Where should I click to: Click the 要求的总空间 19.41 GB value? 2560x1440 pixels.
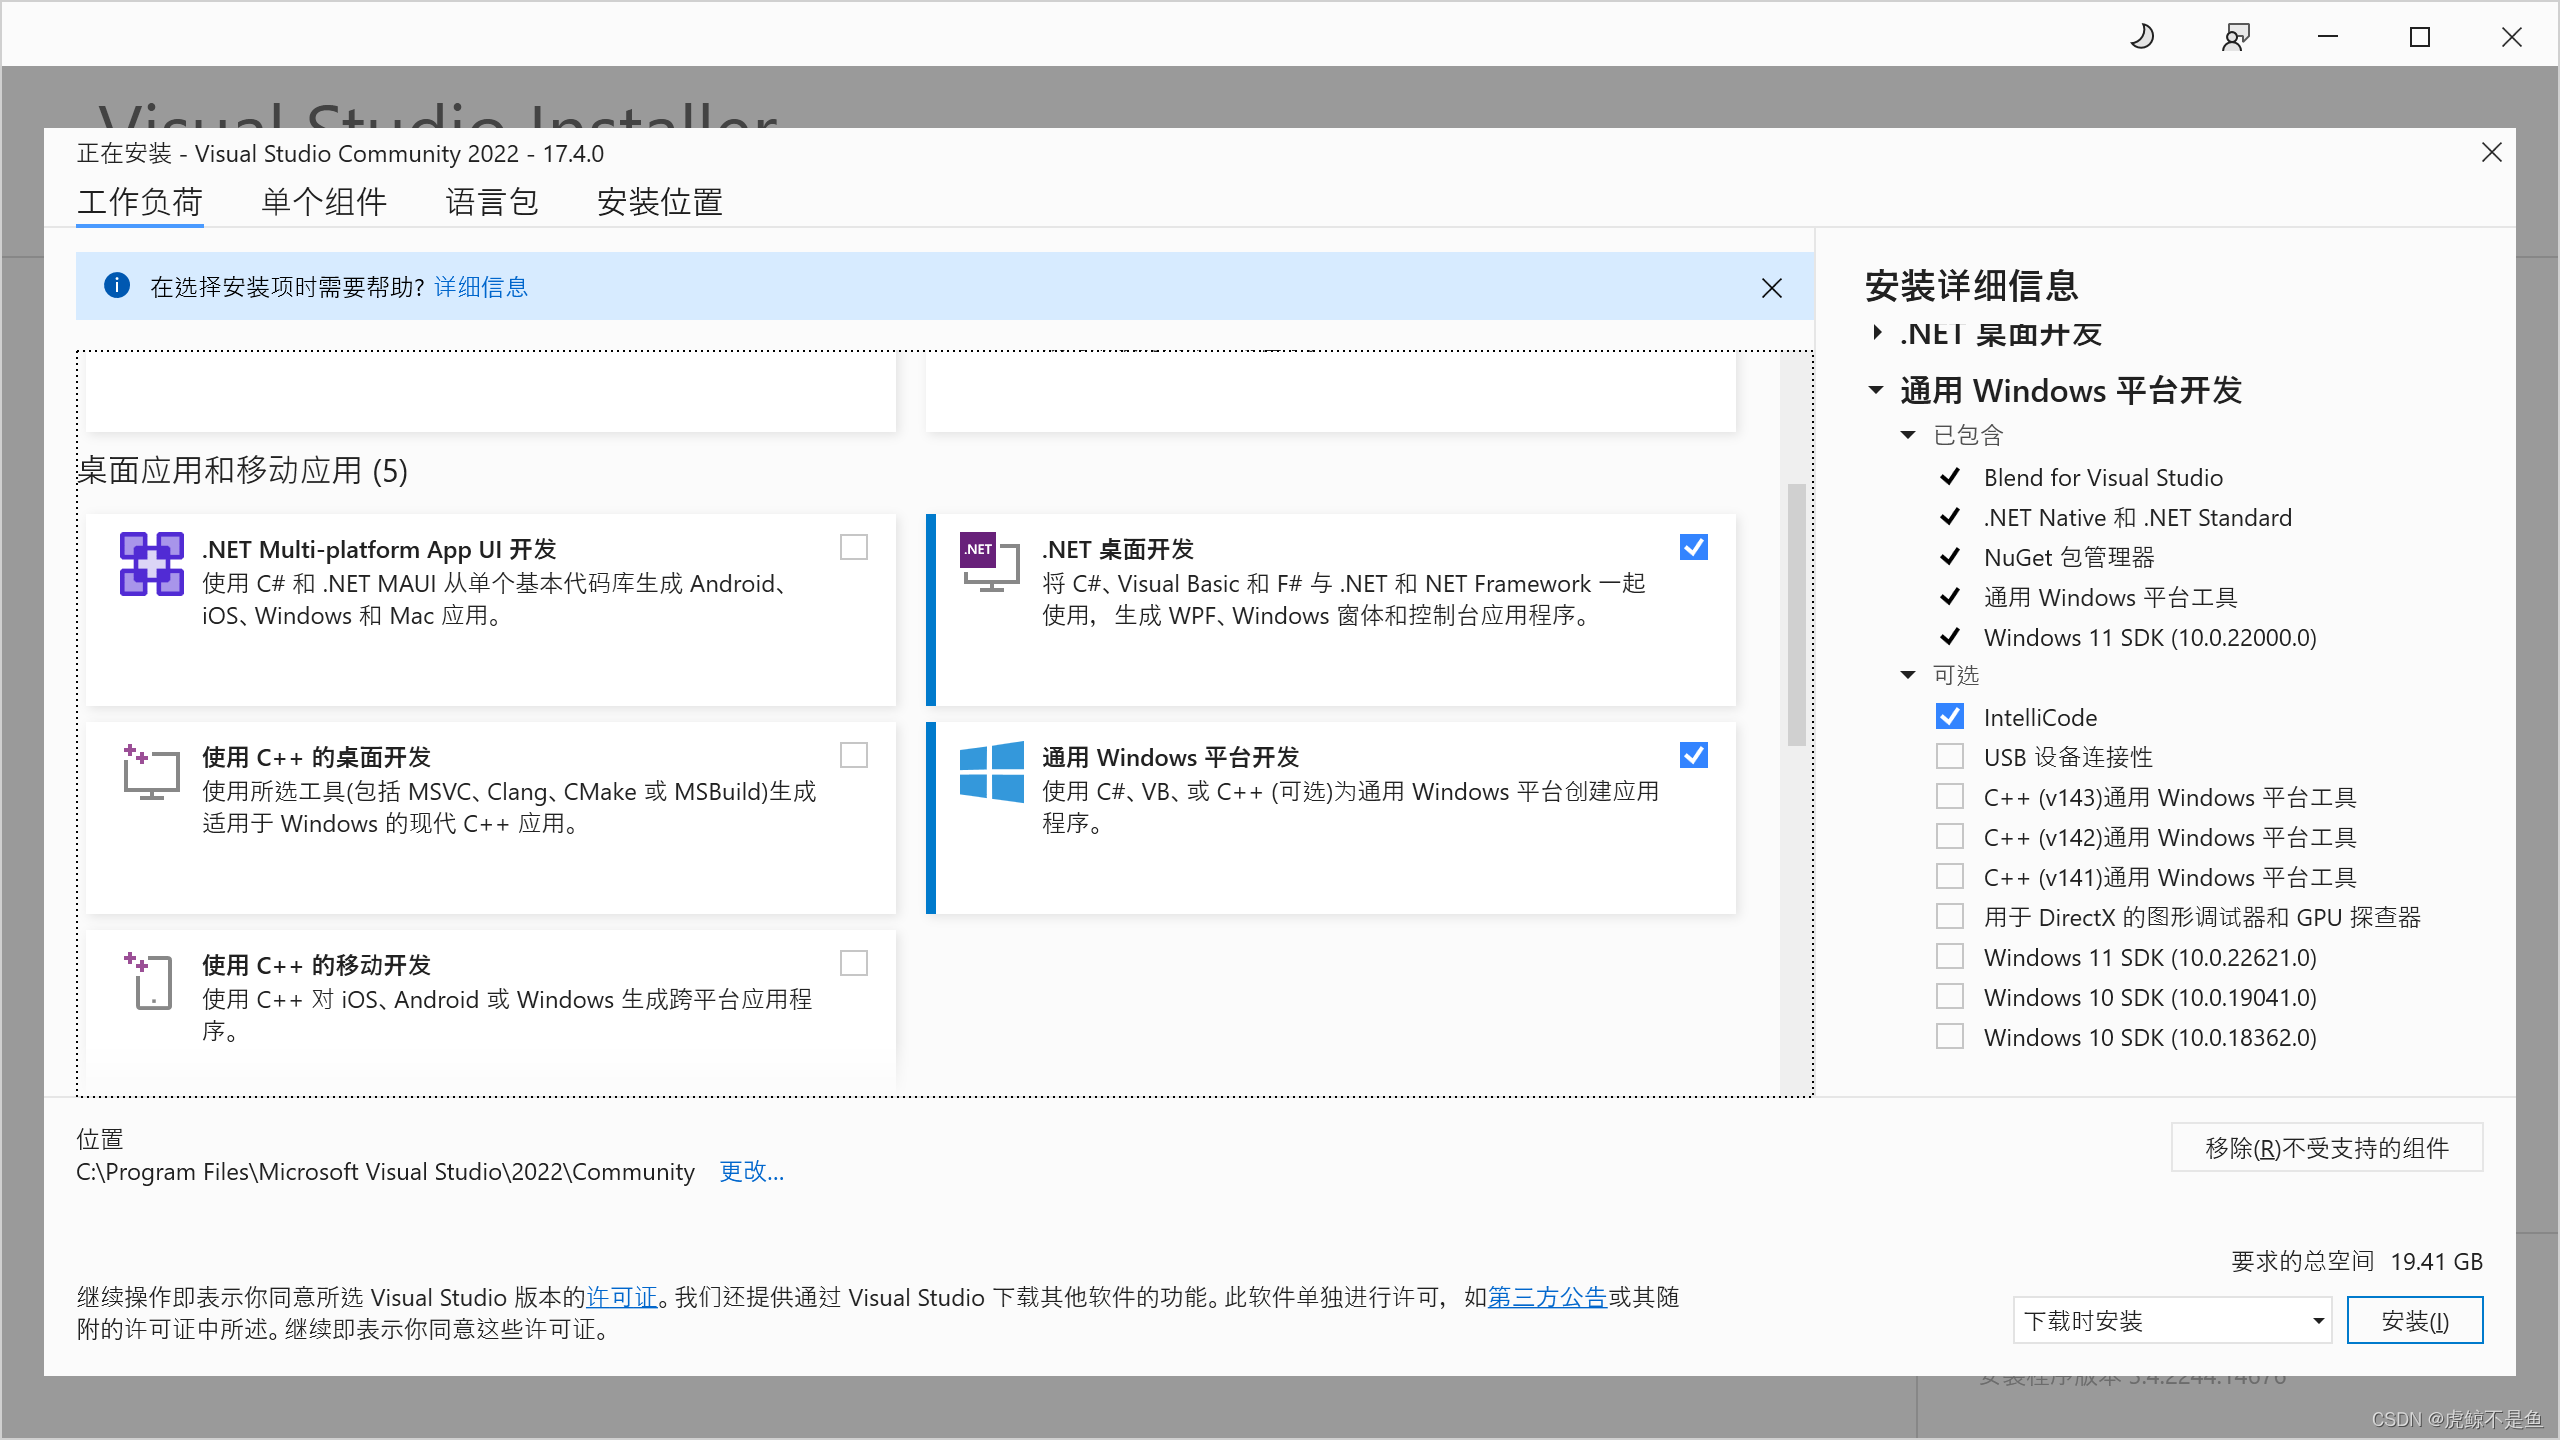pyautogui.click(x=2436, y=1261)
